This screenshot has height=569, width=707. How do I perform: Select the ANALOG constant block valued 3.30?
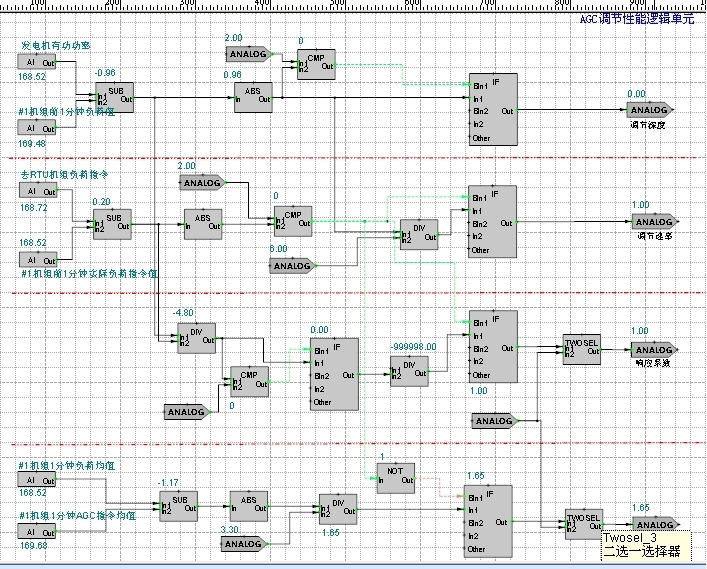240,544
